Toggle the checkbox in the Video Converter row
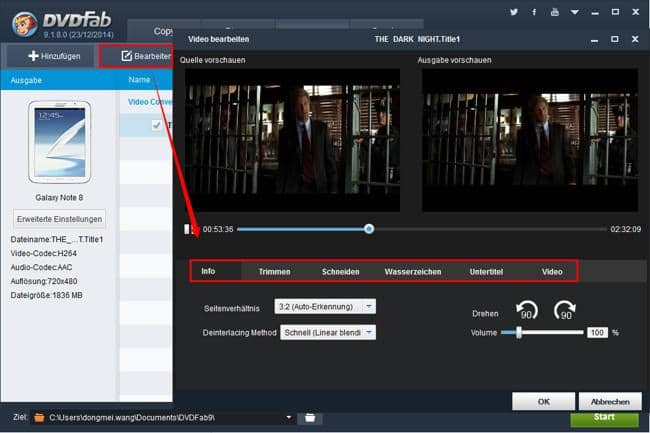This screenshot has height=433, width=650. tap(156, 125)
